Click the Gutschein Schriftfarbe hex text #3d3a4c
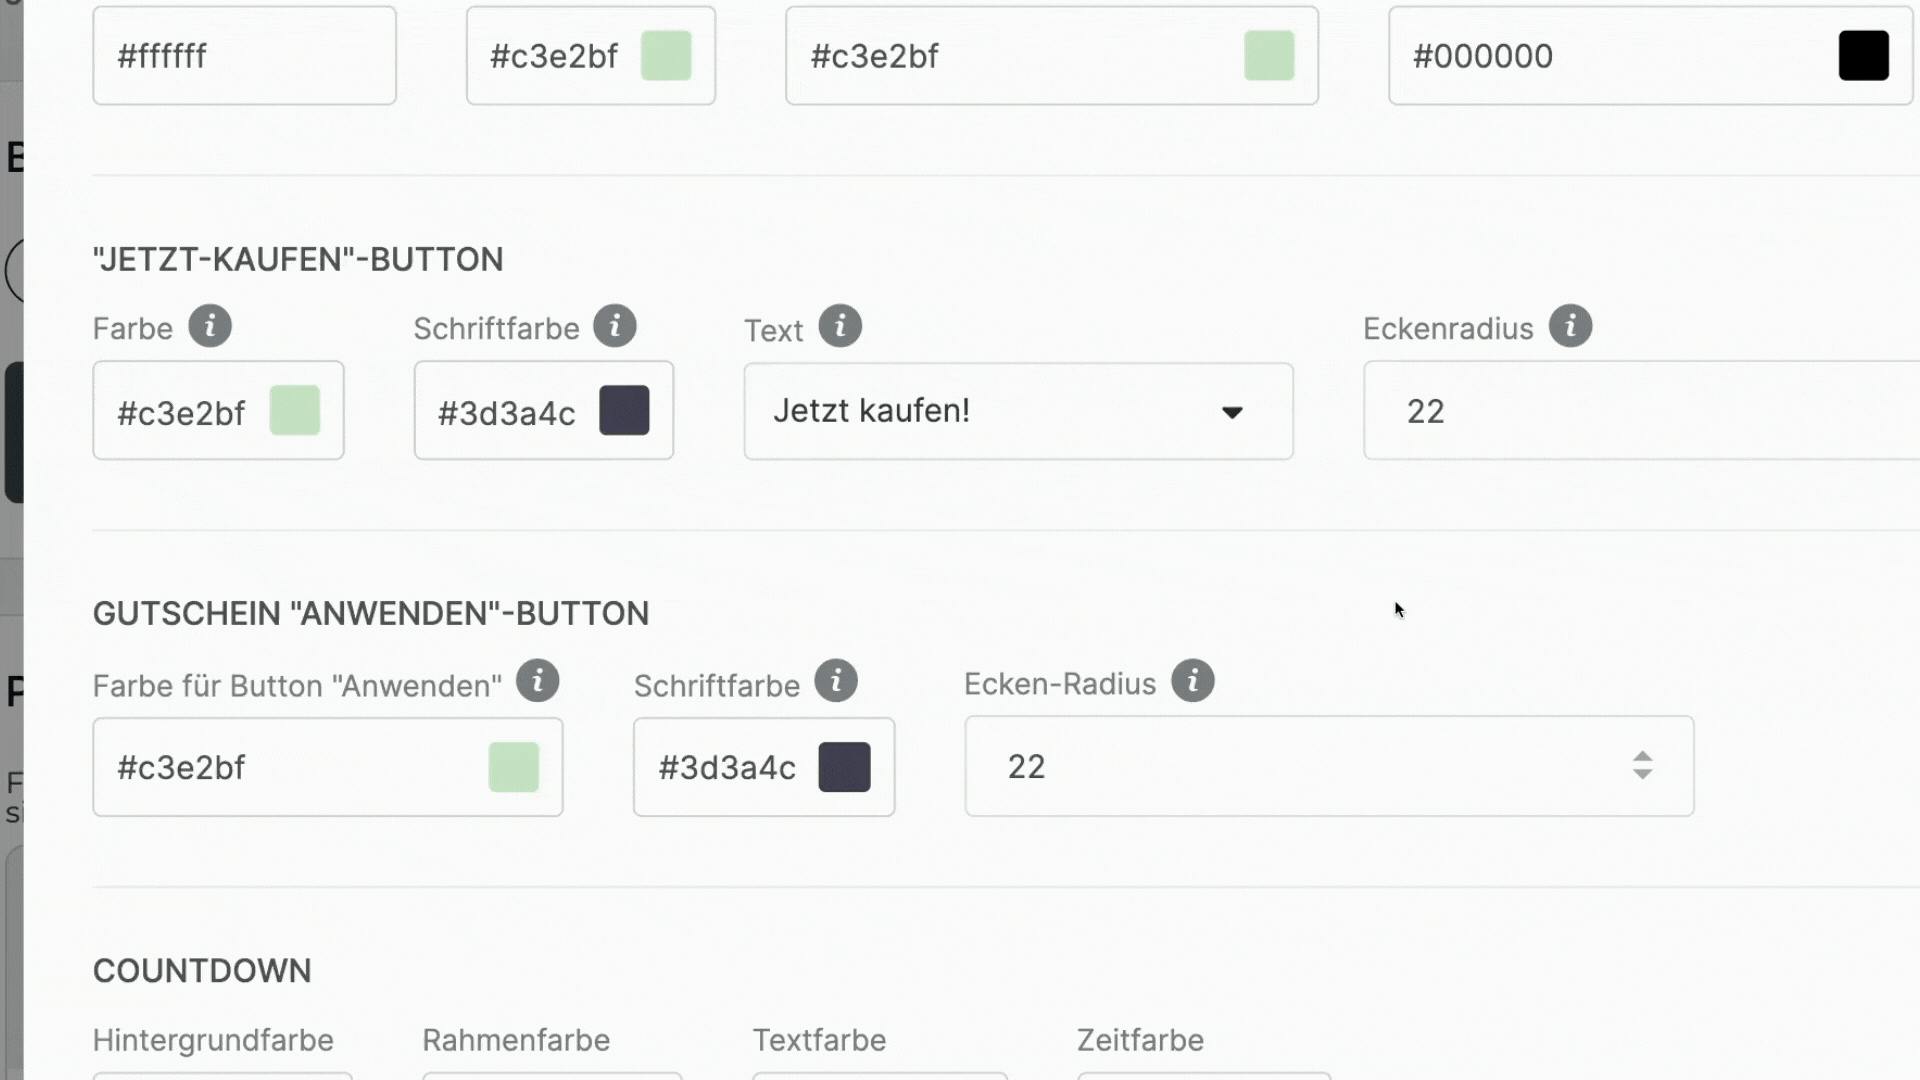Image resolution: width=1920 pixels, height=1080 pixels. (x=727, y=768)
